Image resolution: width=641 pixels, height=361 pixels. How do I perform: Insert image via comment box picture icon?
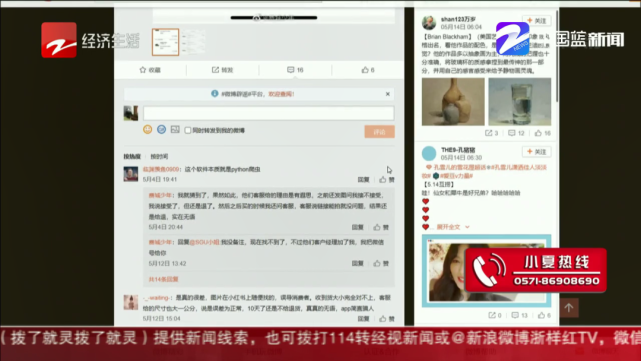[x=175, y=130]
